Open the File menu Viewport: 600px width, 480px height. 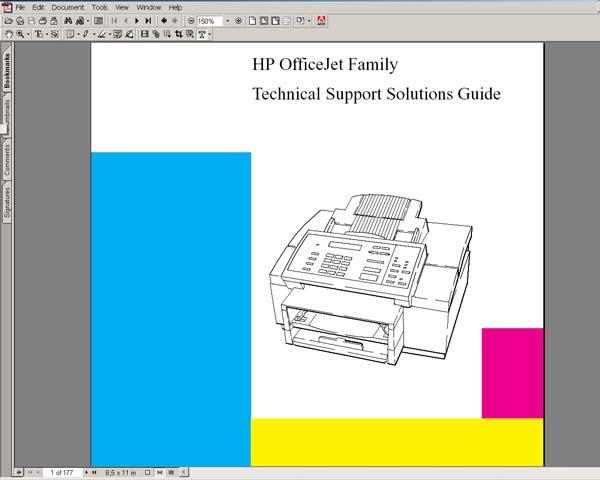[x=20, y=7]
